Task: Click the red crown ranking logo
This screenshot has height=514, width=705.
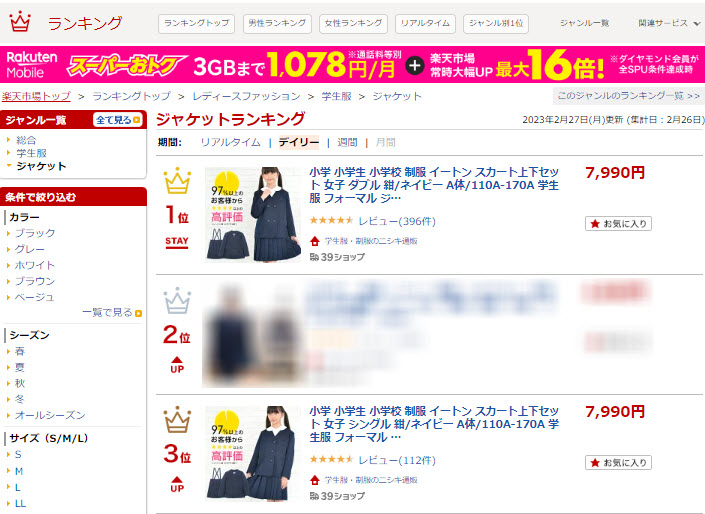Action: pos(20,22)
